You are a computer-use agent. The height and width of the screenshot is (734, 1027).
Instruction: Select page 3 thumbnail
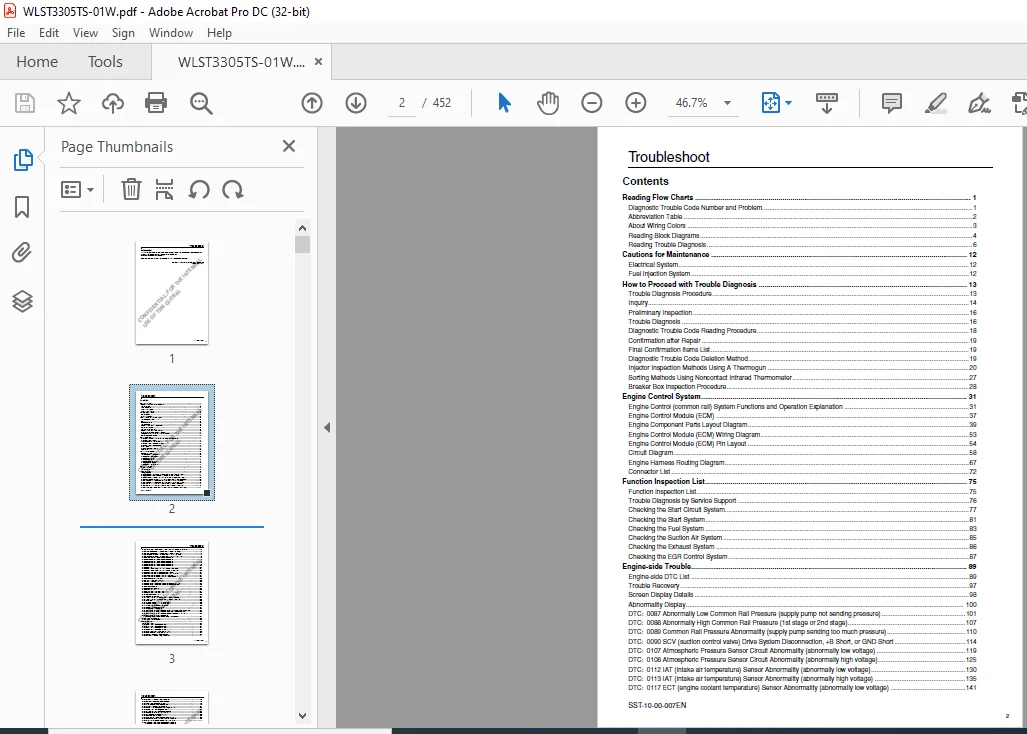pos(172,593)
